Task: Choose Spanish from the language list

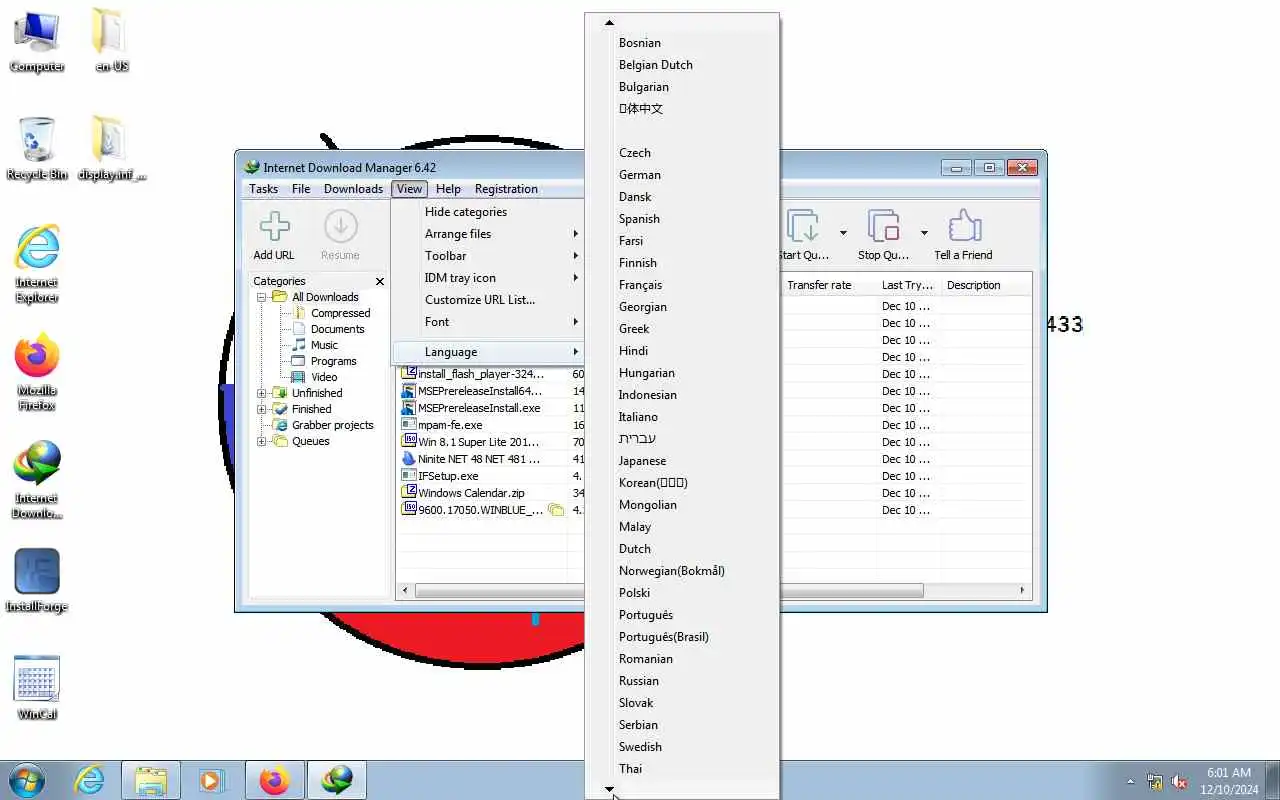Action: [x=682, y=219]
